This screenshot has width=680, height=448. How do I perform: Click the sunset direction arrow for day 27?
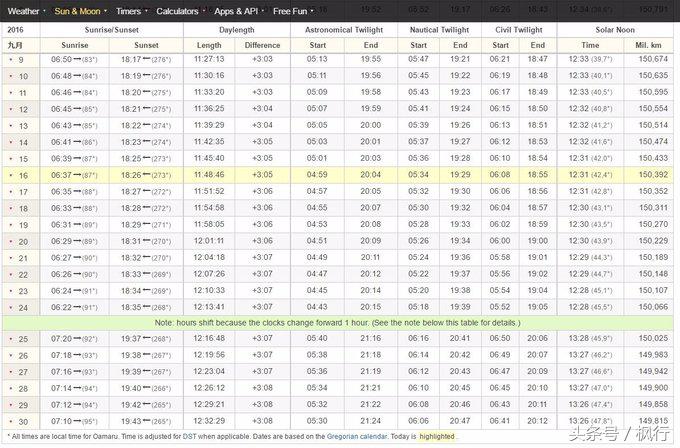[146, 372]
